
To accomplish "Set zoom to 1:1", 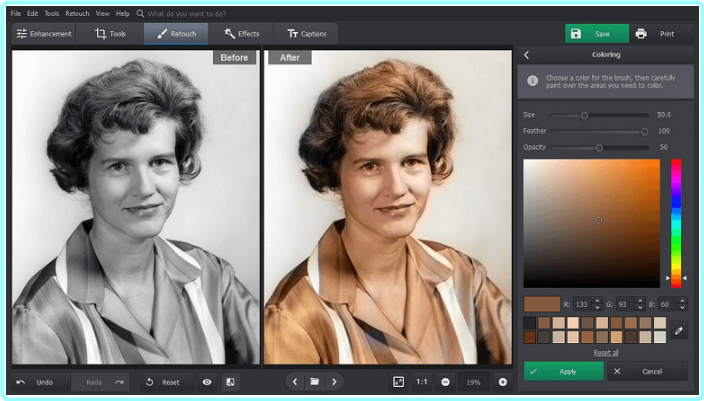I will (x=422, y=382).
